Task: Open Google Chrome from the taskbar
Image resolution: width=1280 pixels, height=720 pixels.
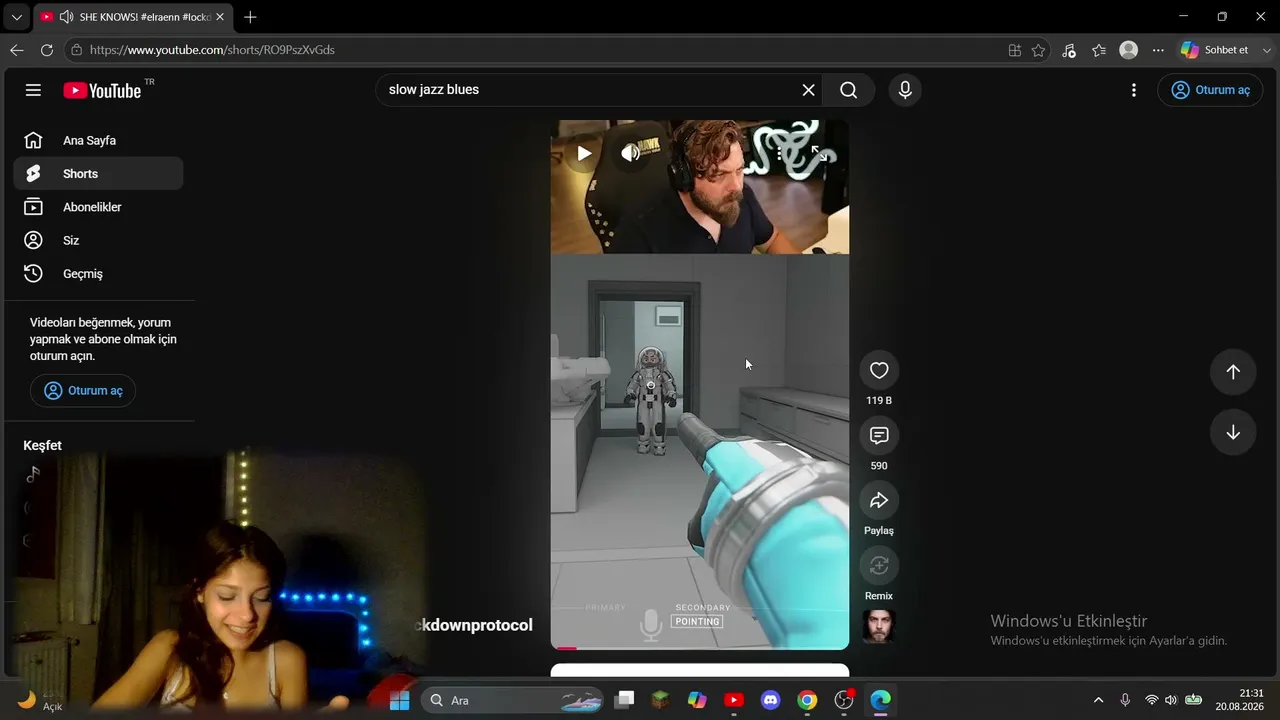Action: pyautogui.click(x=807, y=700)
